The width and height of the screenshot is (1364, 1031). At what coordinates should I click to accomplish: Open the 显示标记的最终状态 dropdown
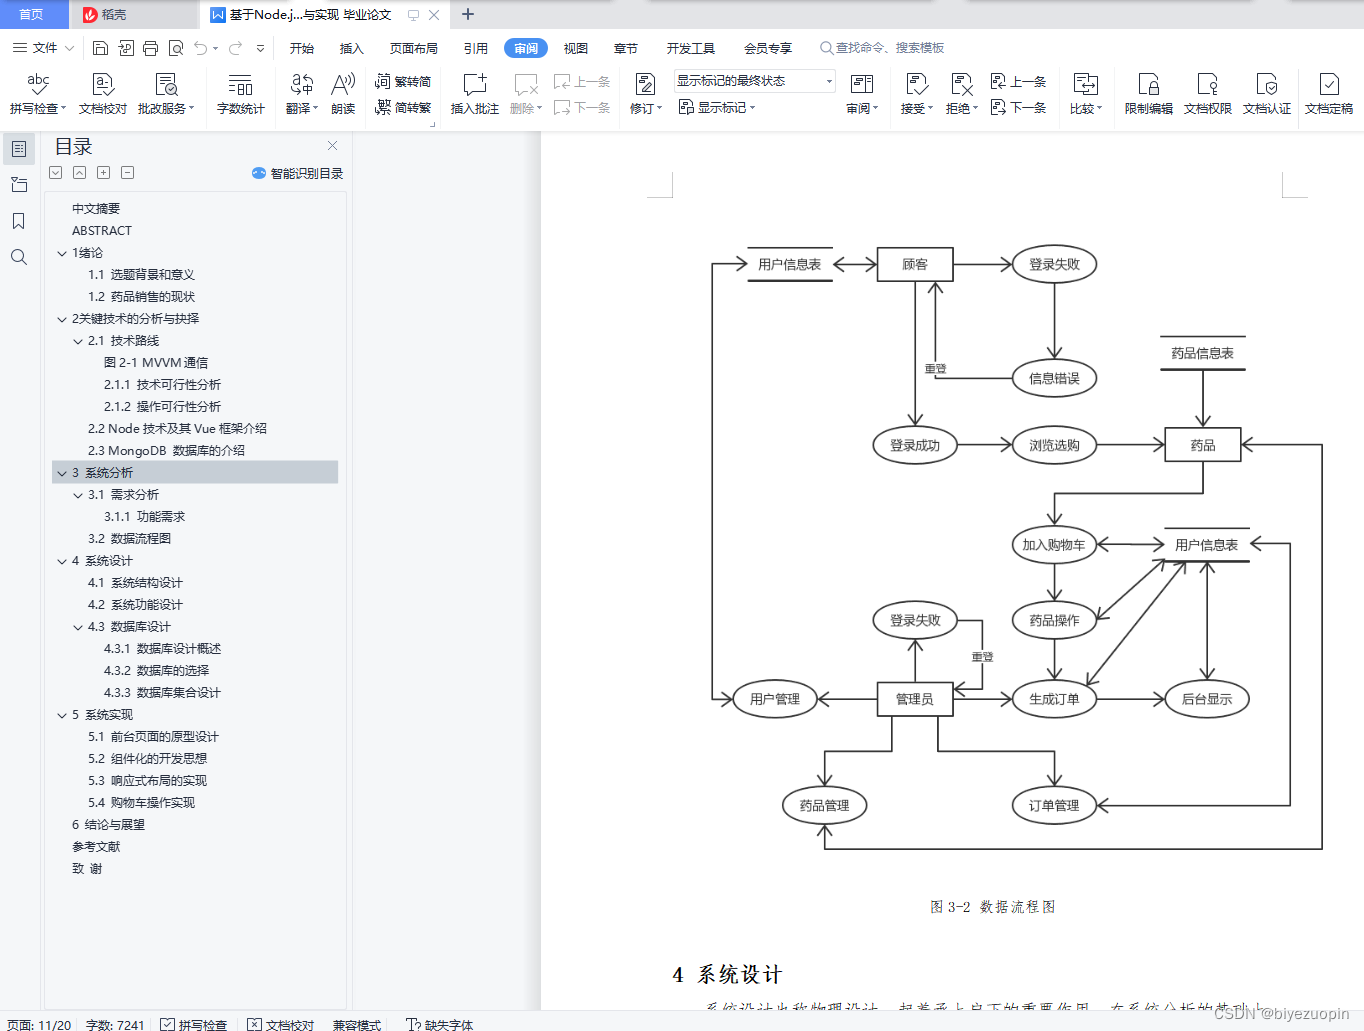[x=754, y=81]
